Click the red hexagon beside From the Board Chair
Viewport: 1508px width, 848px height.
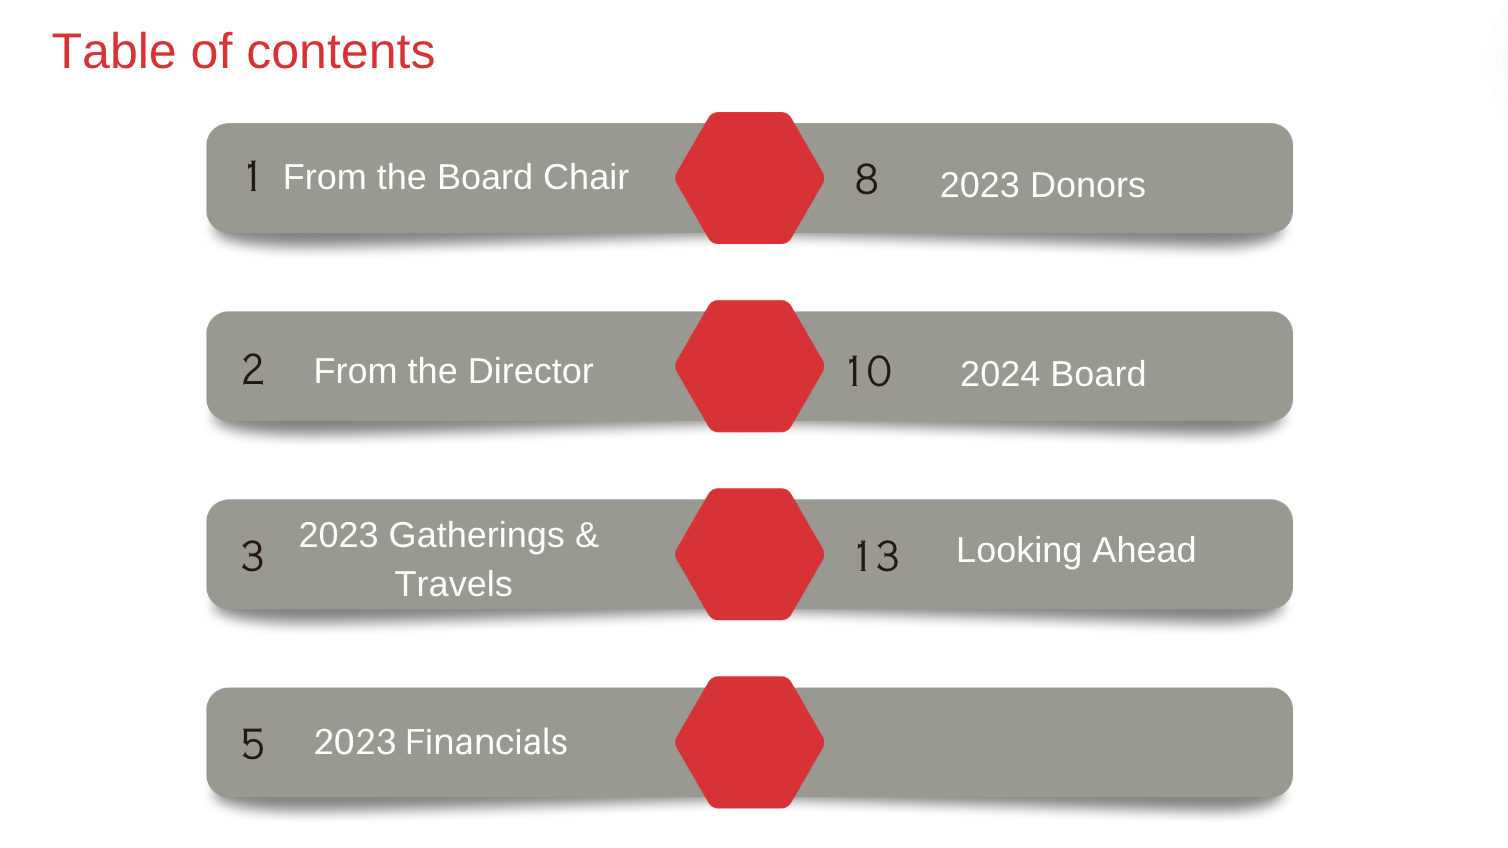pos(749,178)
